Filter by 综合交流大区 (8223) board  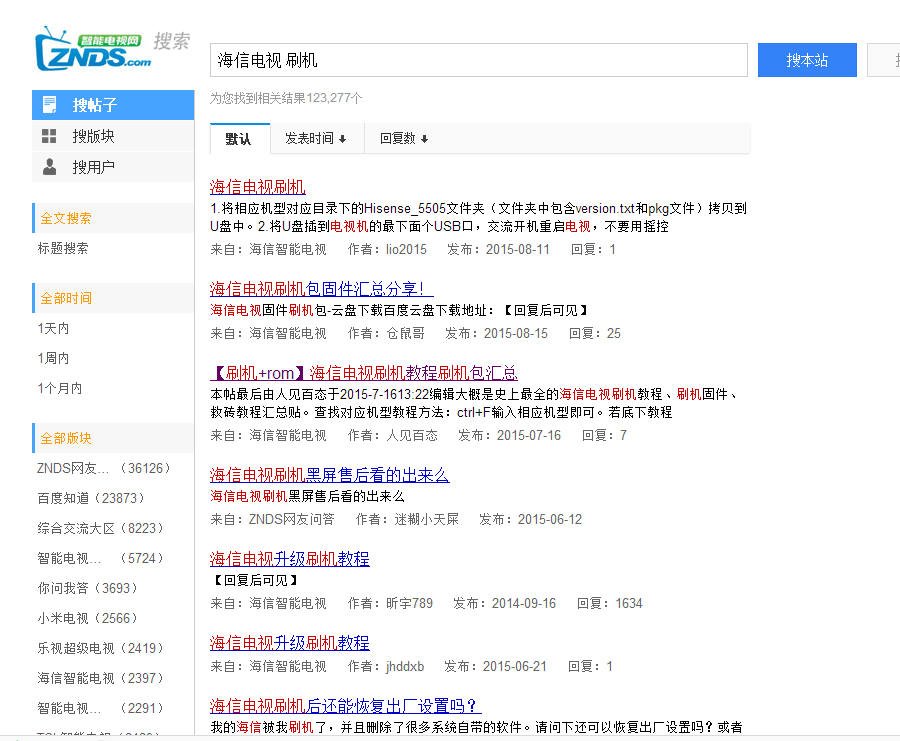pyautogui.click(x=100, y=528)
